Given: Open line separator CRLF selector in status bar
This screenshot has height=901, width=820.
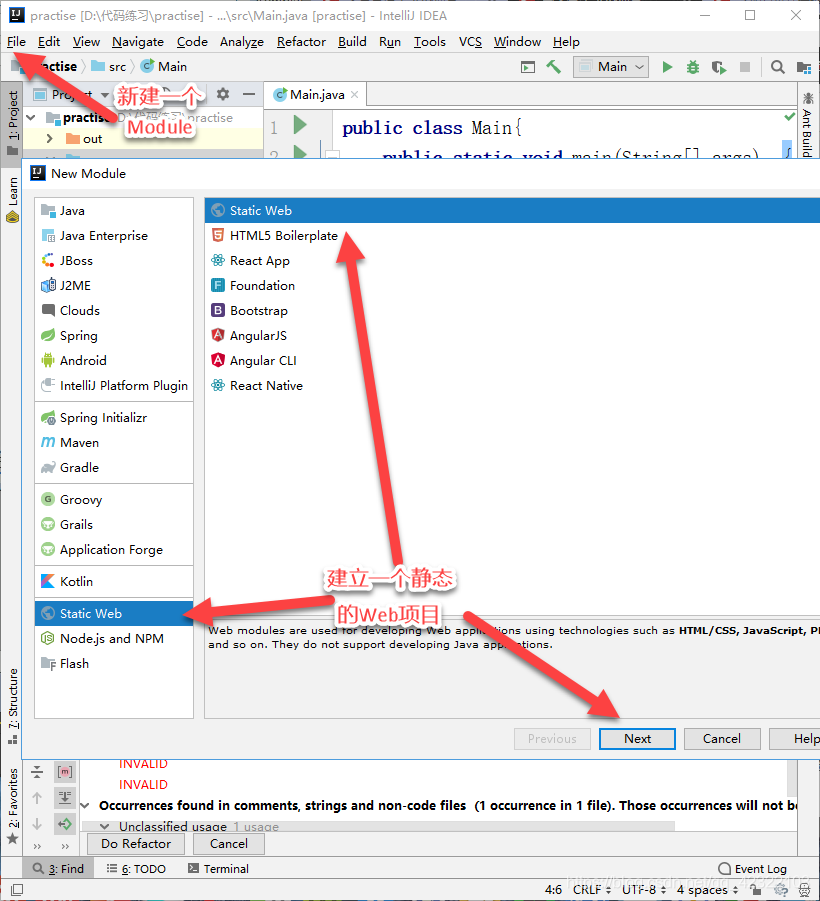Looking at the screenshot, I should 591,890.
